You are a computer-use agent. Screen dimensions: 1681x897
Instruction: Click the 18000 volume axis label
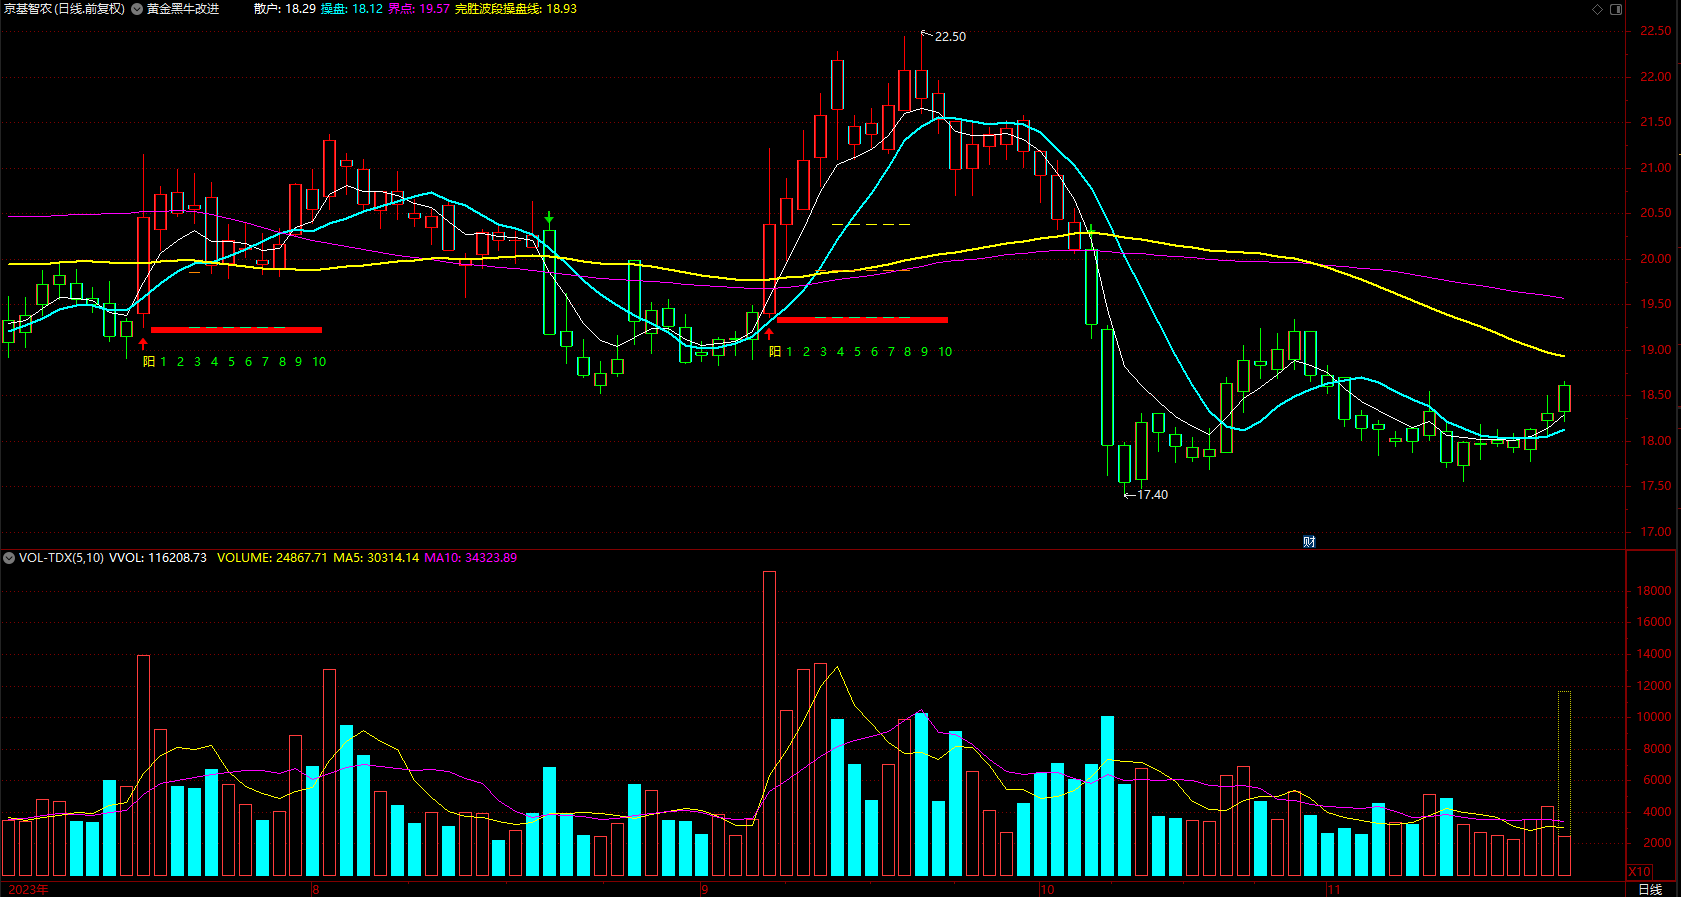click(x=1654, y=591)
